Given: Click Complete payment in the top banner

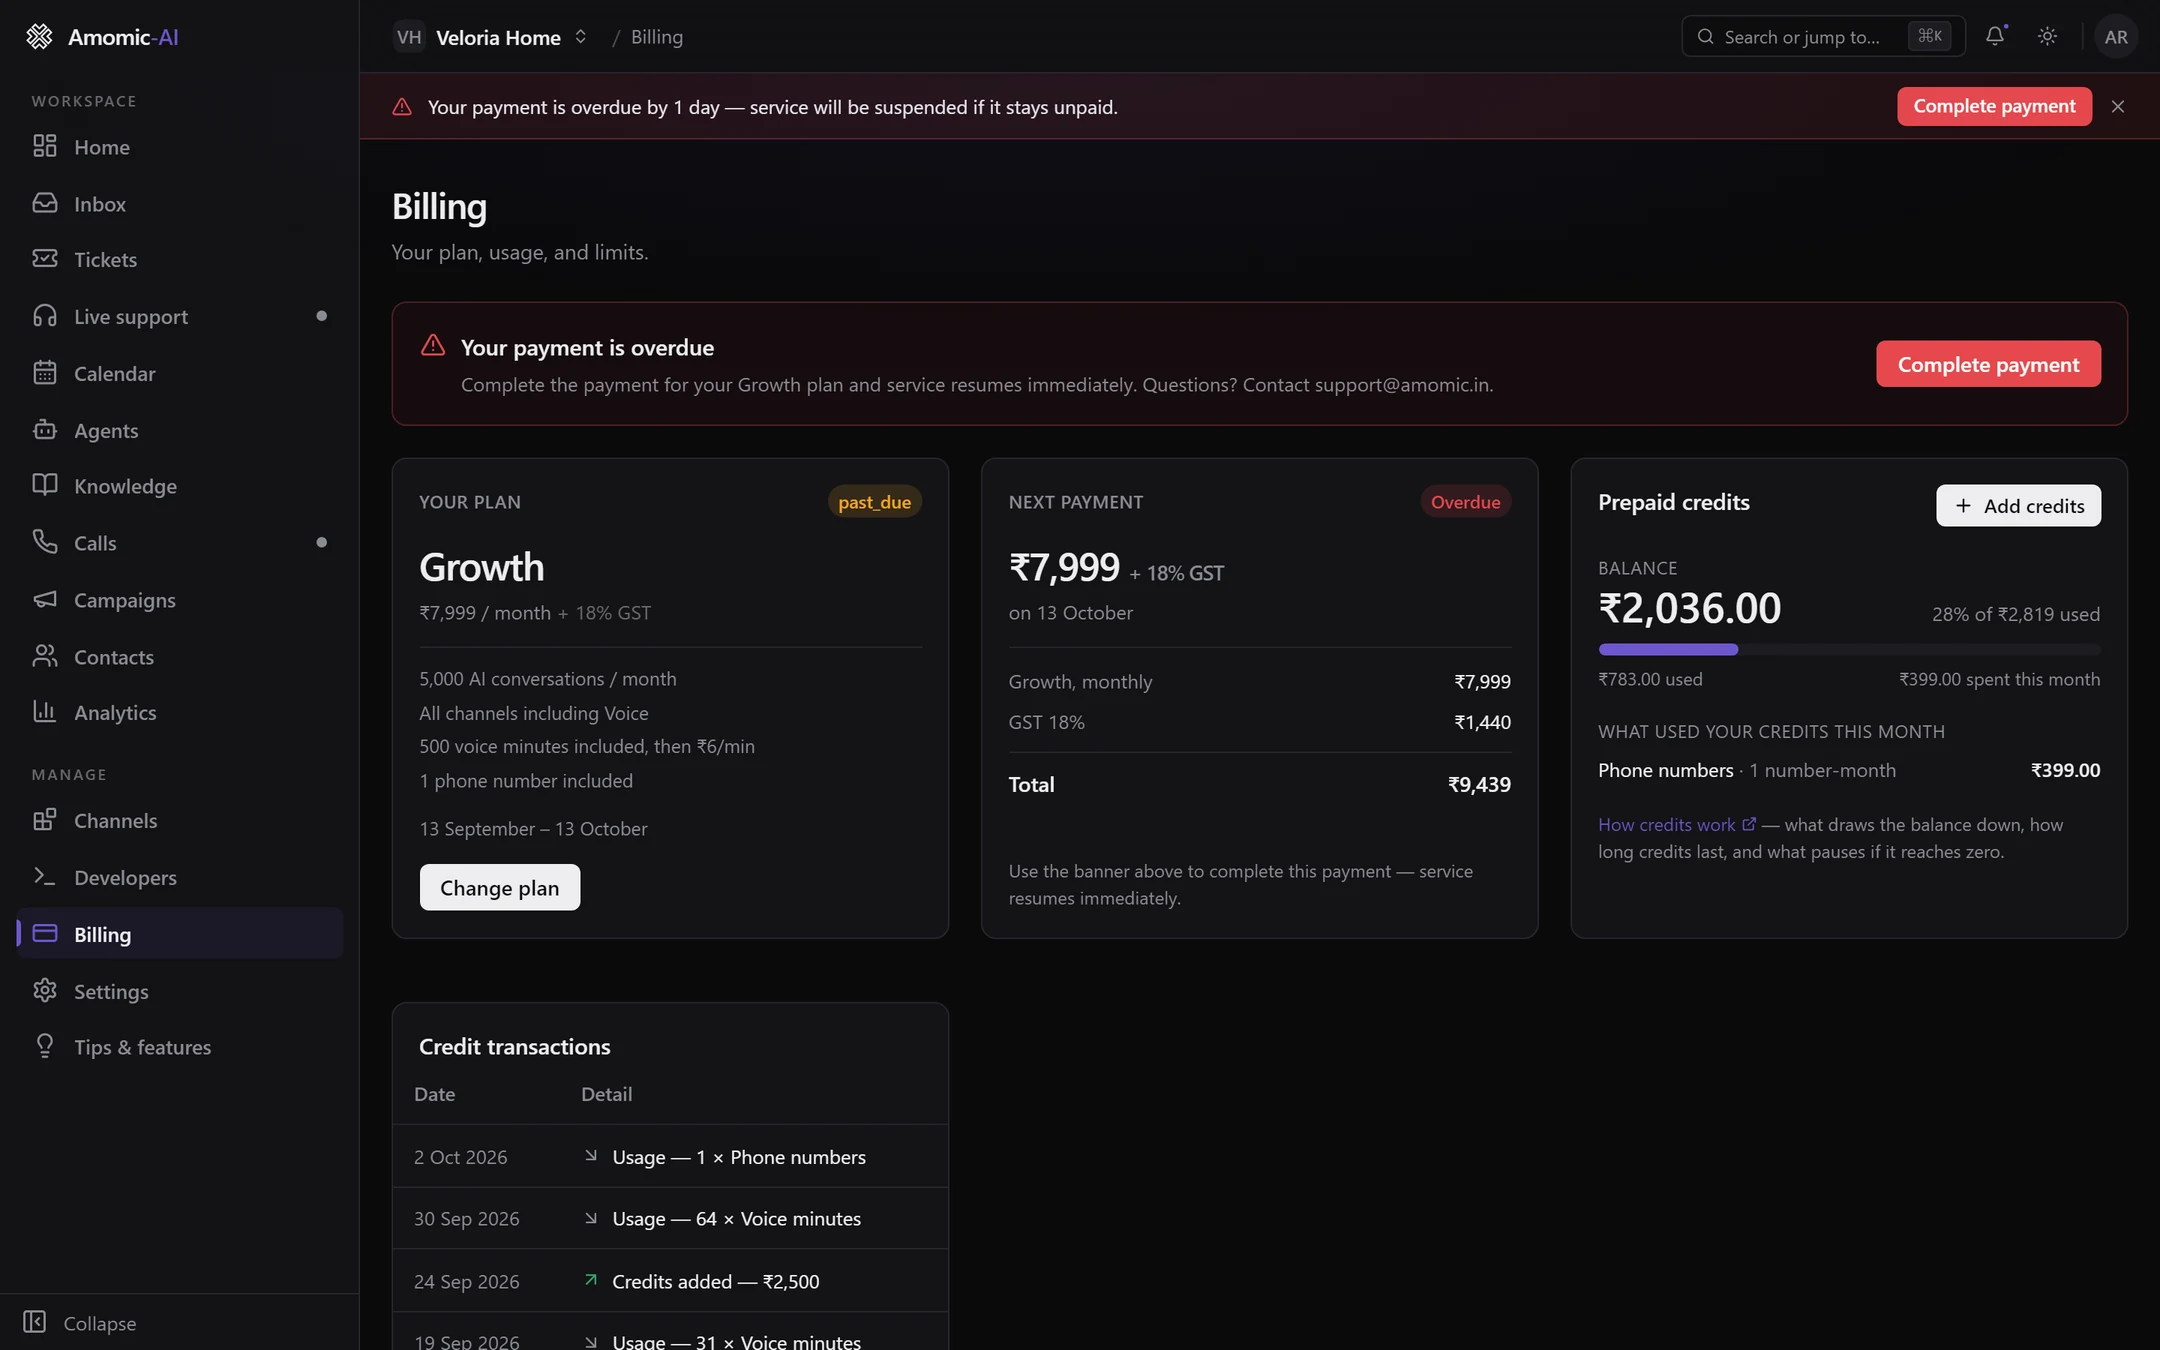Looking at the screenshot, I should (x=1994, y=106).
